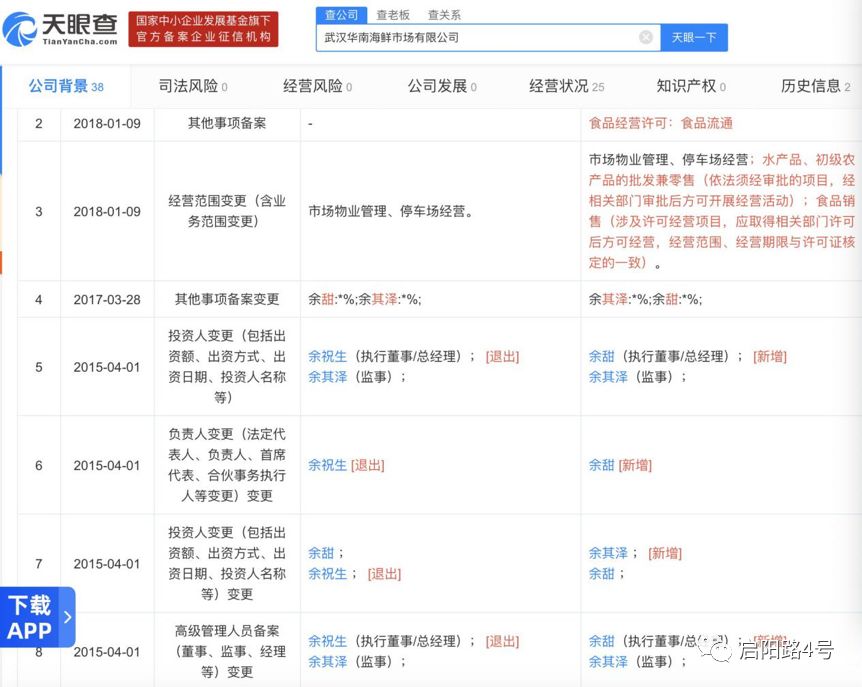Click date 2018-01-09 in row 3
Viewport: 862px width, 687px height.
point(107,212)
